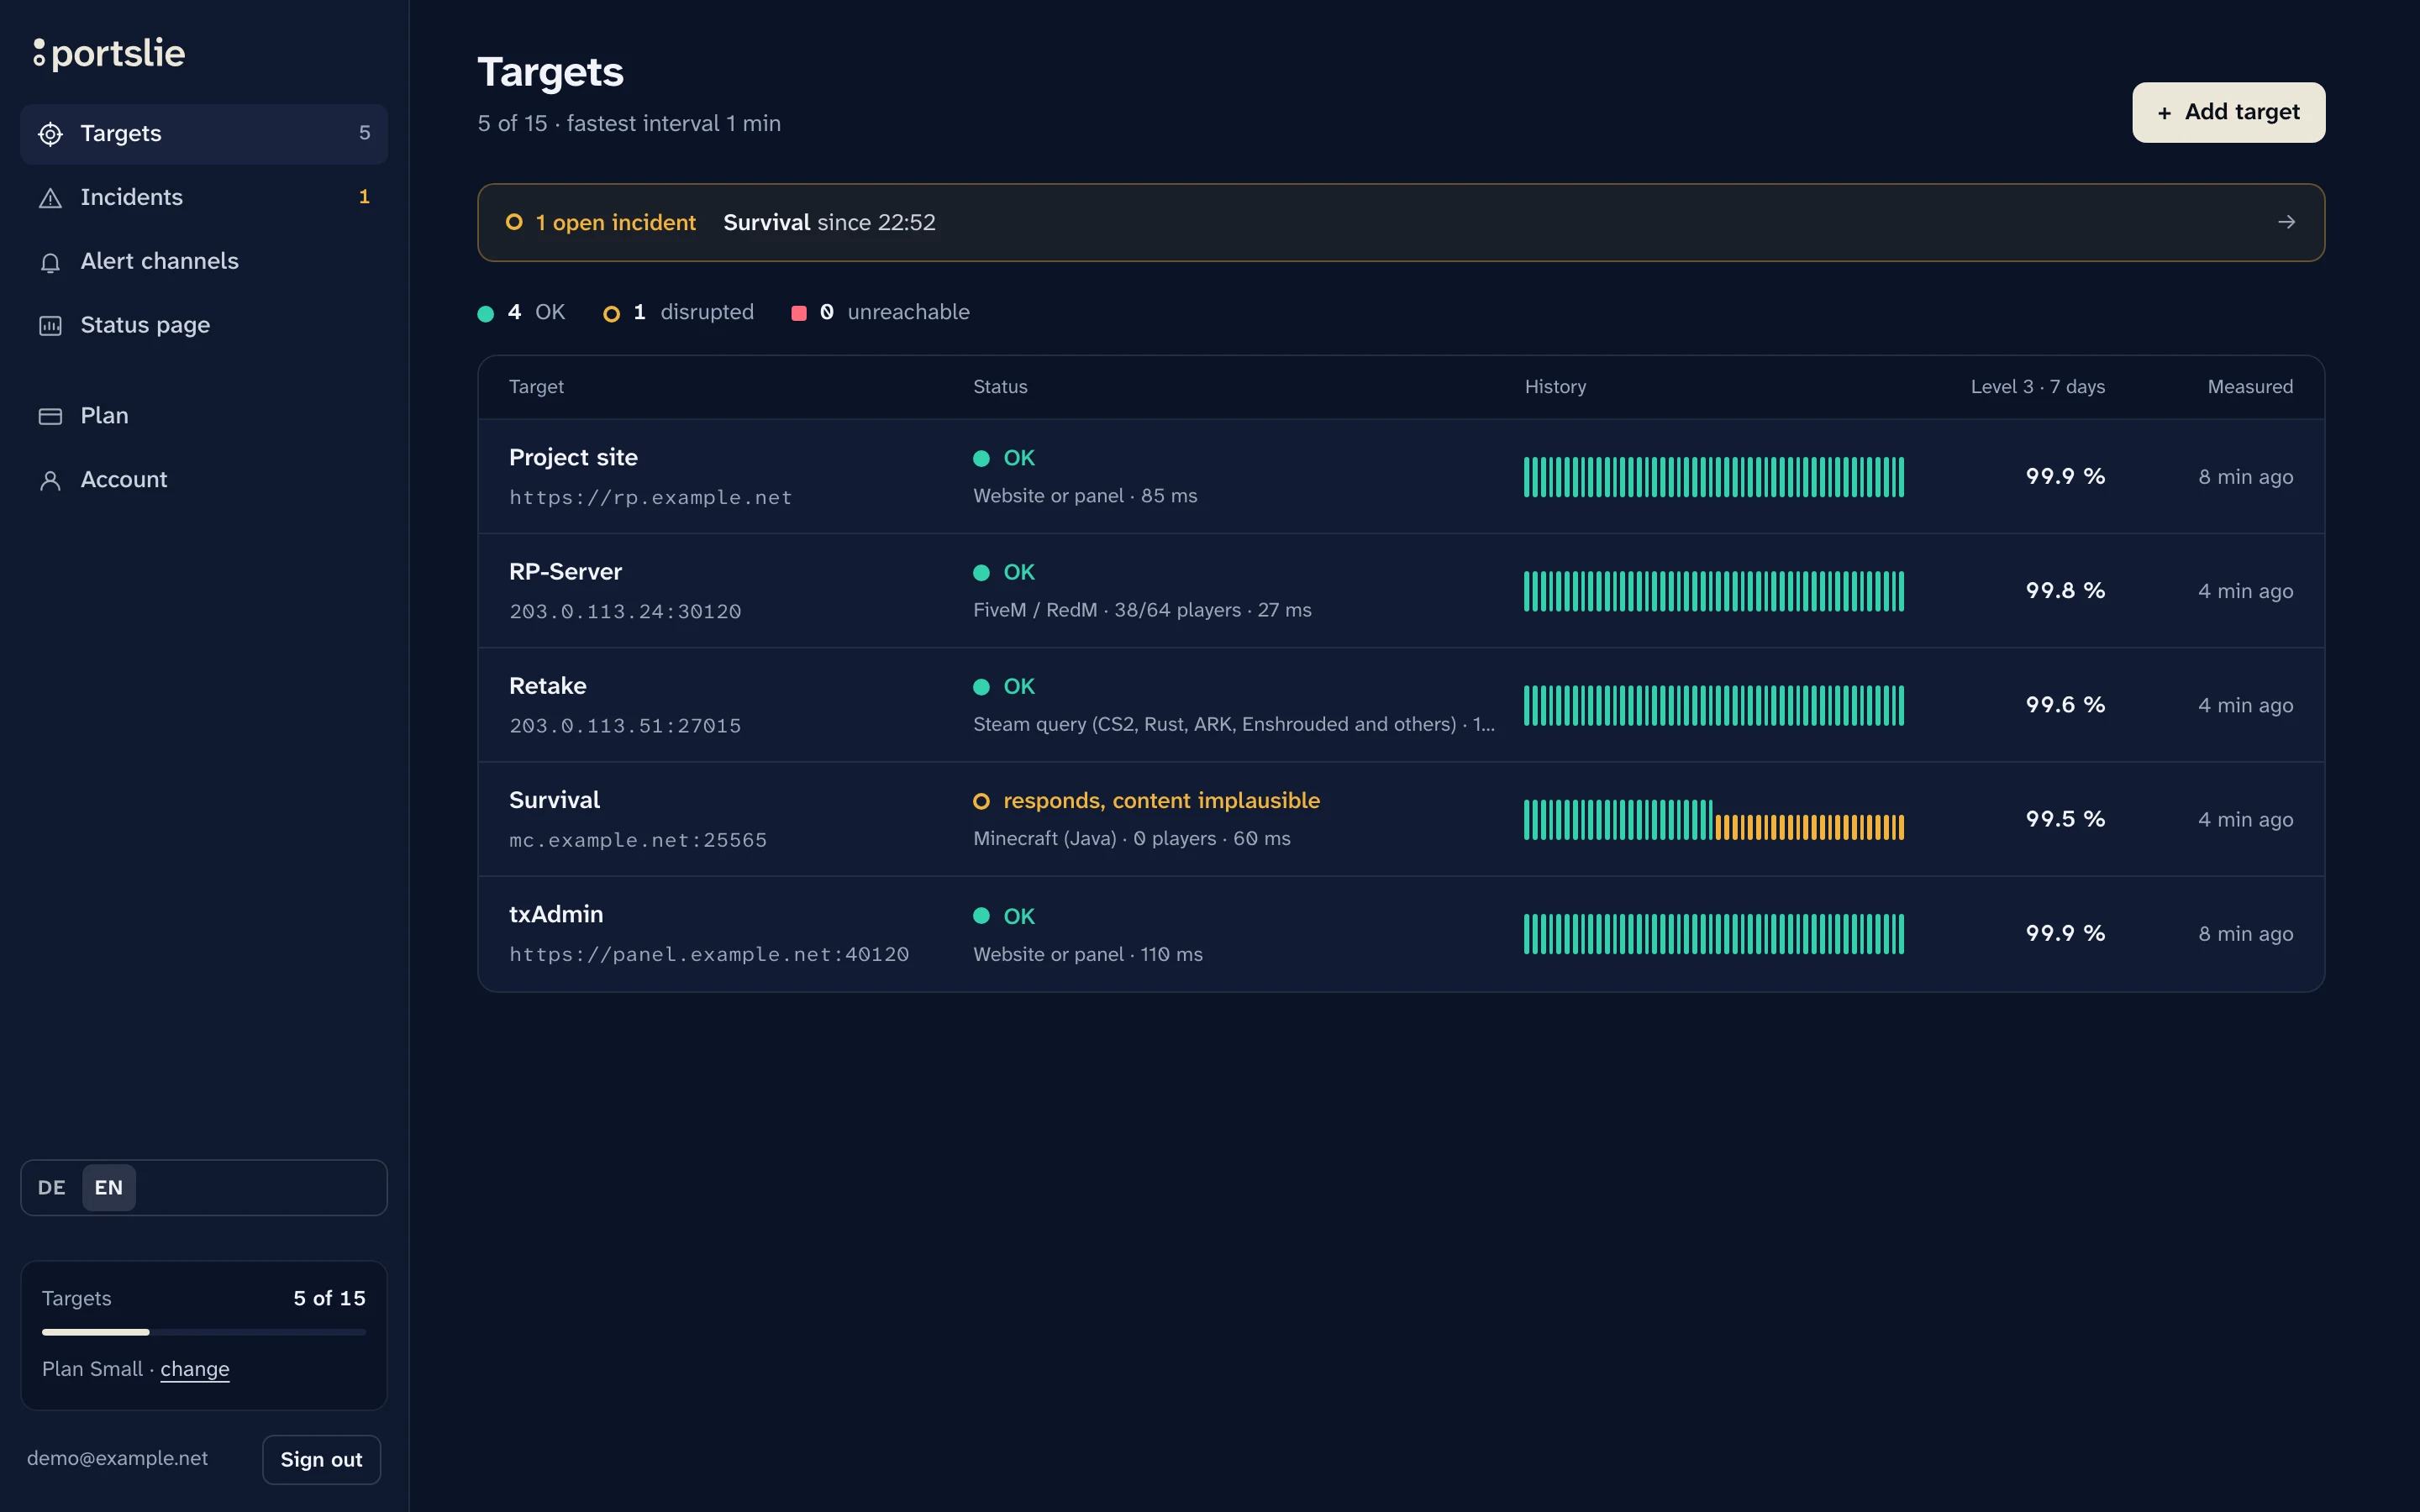The height and width of the screenshot is (1512, 2420).
Task: Click the Targets usage progress bar
Action: coord(204,1332)
